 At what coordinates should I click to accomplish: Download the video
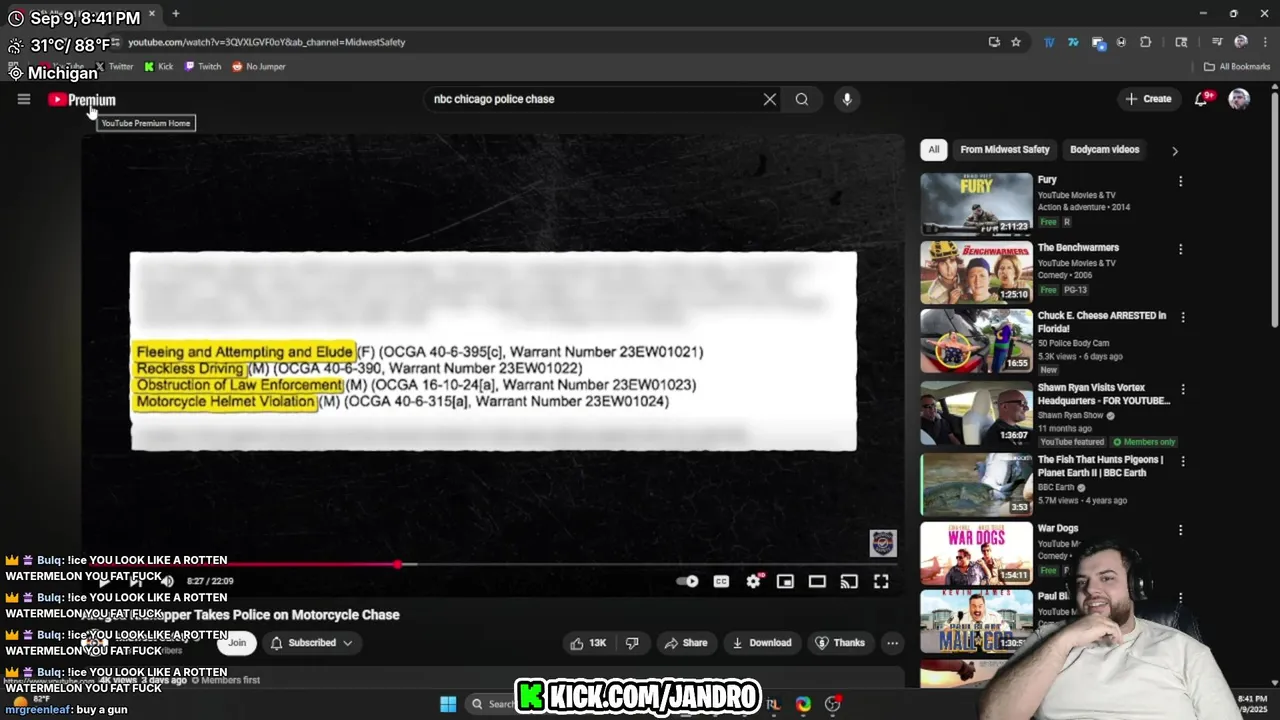tap(762, 643)
